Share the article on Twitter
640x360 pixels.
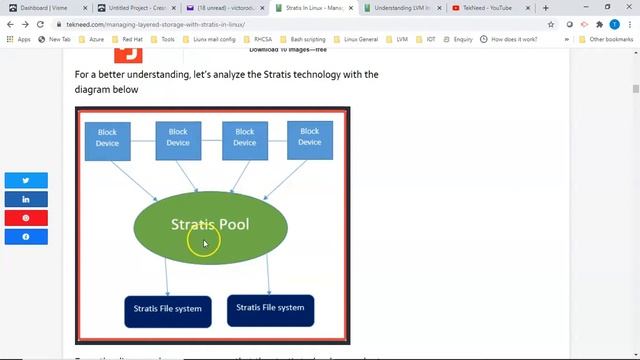(26, 180)
